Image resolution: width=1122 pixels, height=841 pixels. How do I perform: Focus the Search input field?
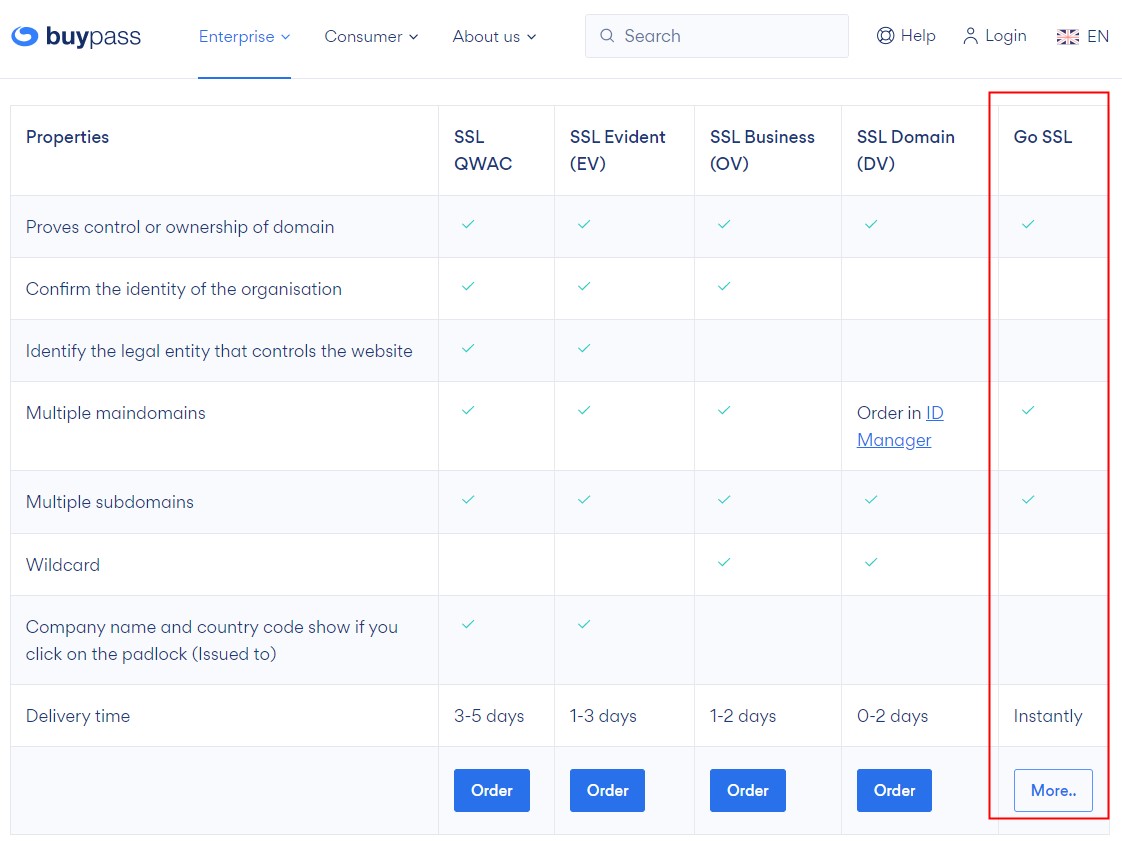click(x=717, y=36)
